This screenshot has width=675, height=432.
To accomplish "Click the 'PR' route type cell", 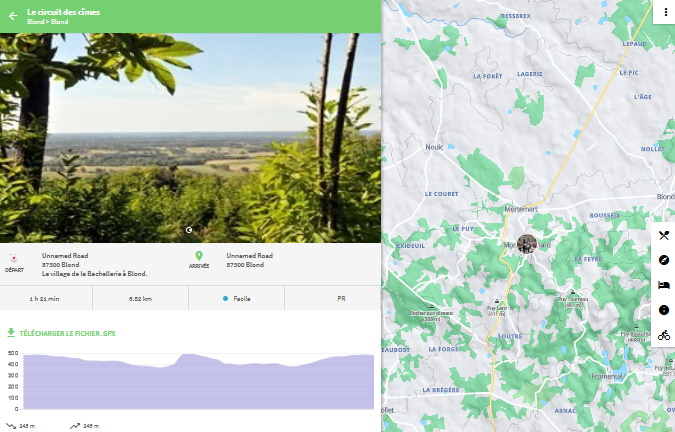I will [x=333, y=298].
